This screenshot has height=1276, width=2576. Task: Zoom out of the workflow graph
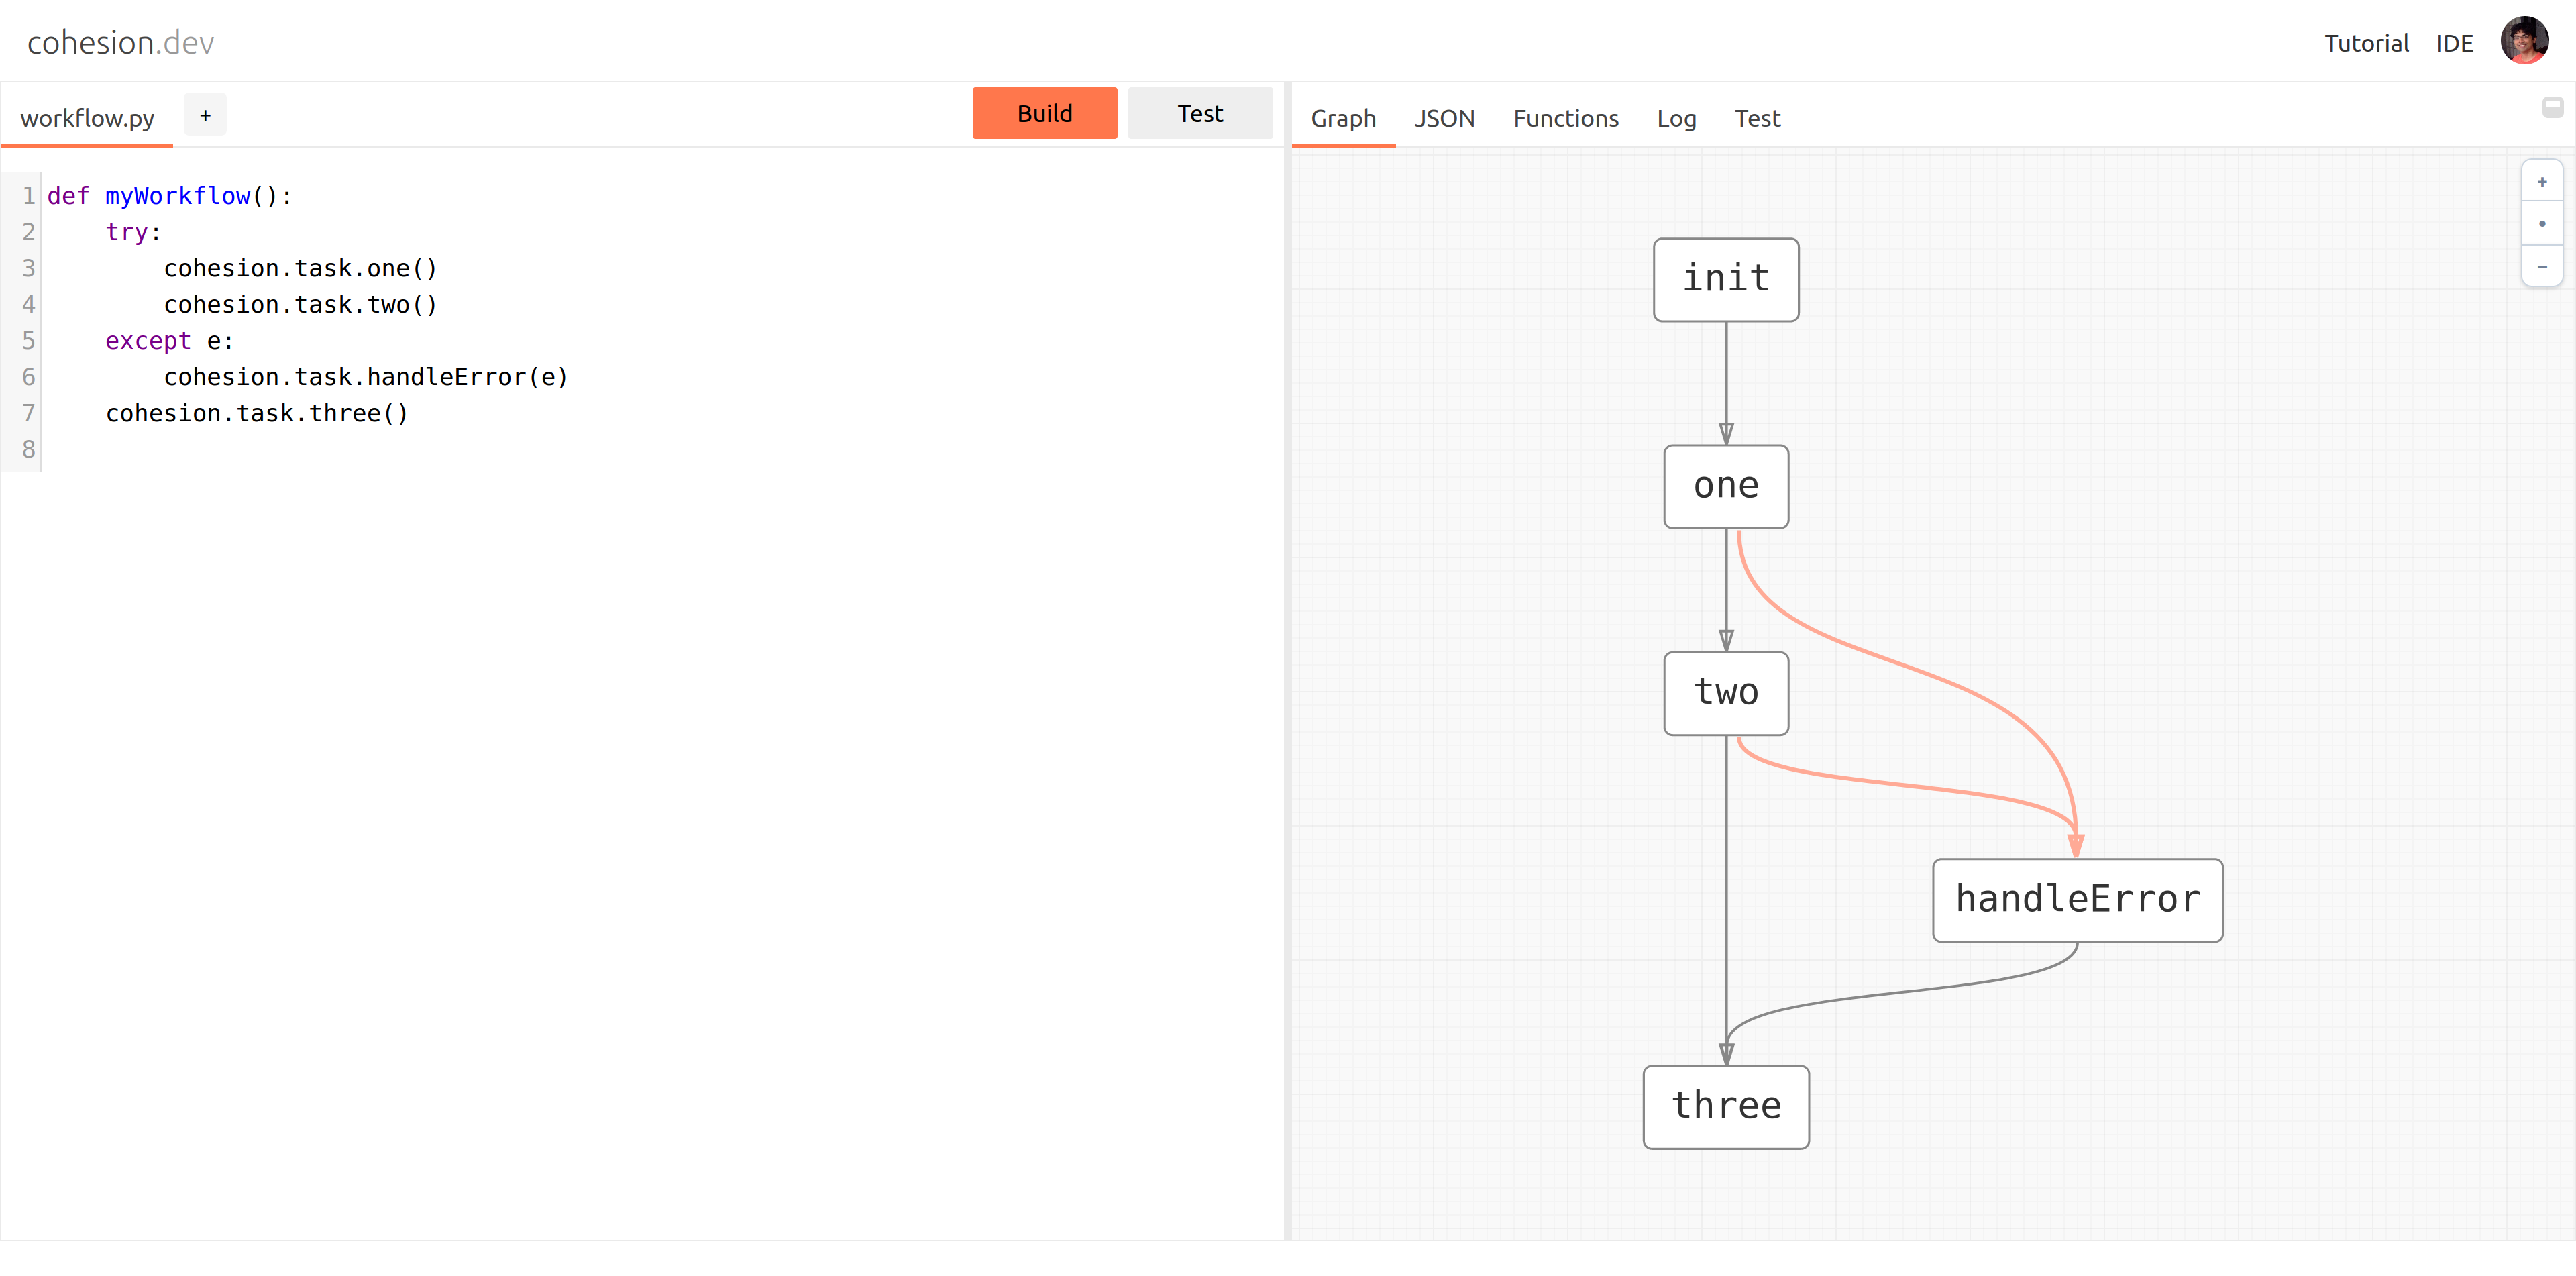pyautogui.click(x=2541, y=267)
